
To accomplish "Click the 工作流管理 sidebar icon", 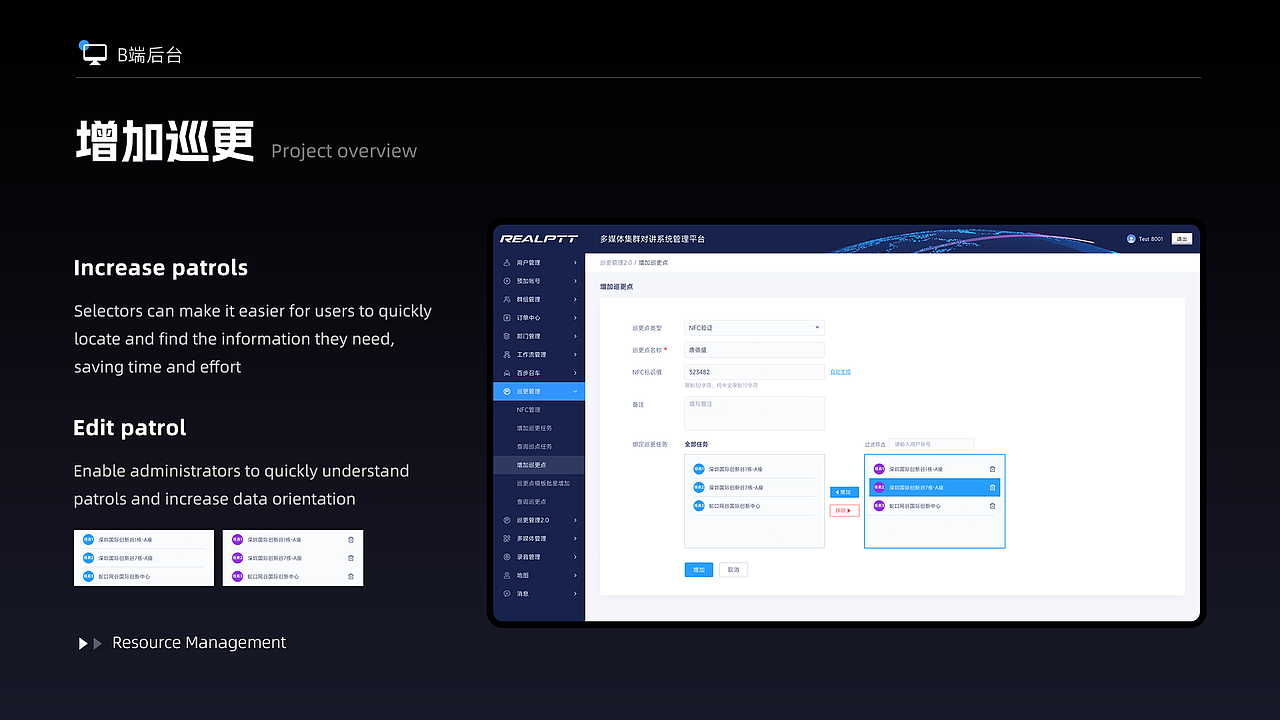I will tap(507, 354).
